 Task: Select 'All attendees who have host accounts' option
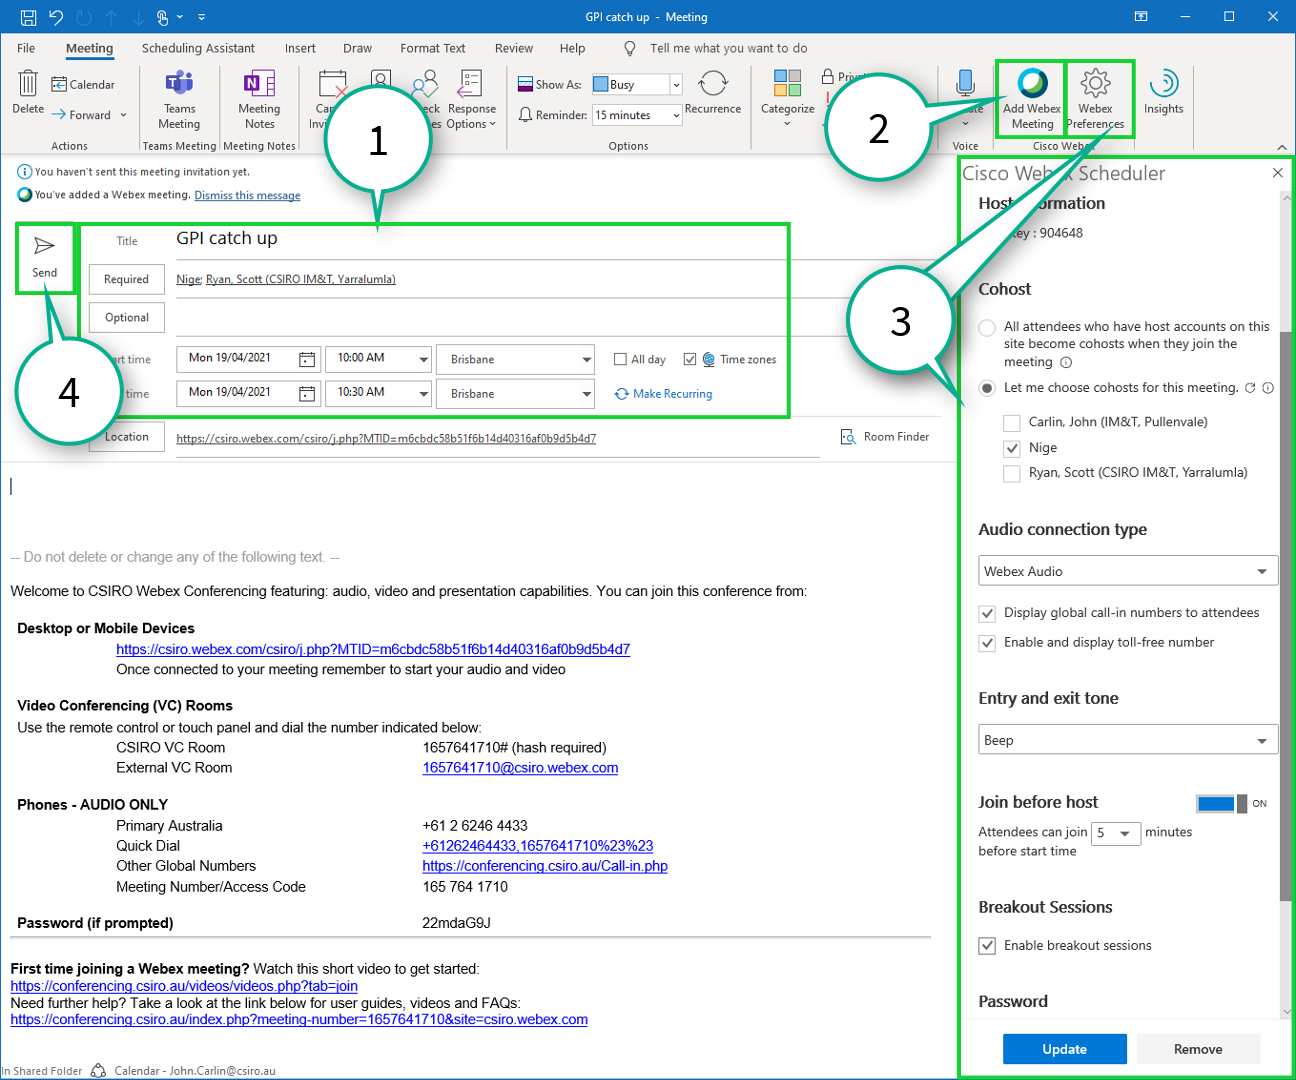click(987, 328)
